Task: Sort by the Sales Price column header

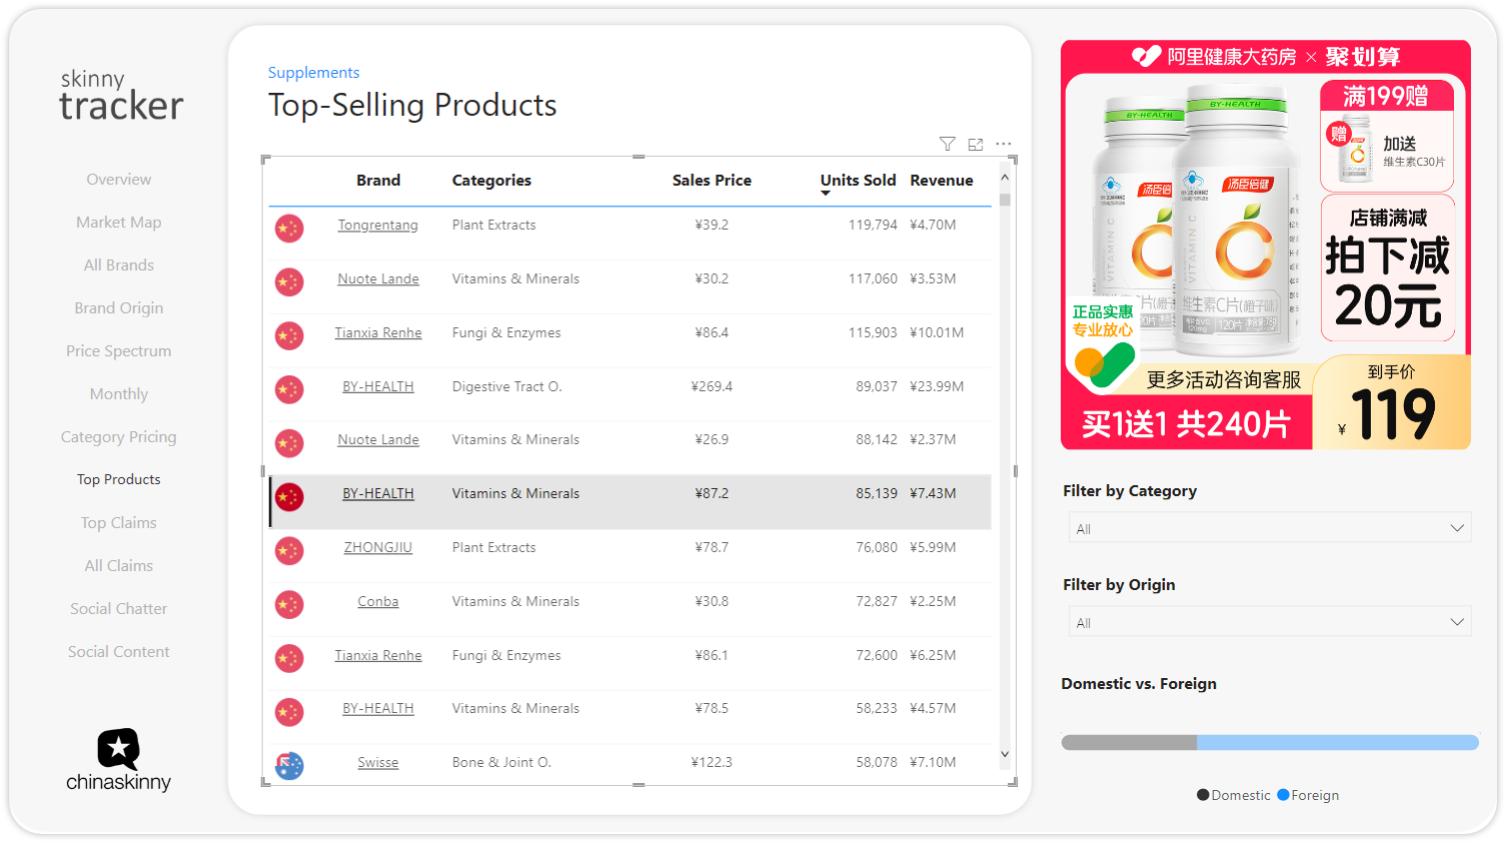Action: (711, 180)
